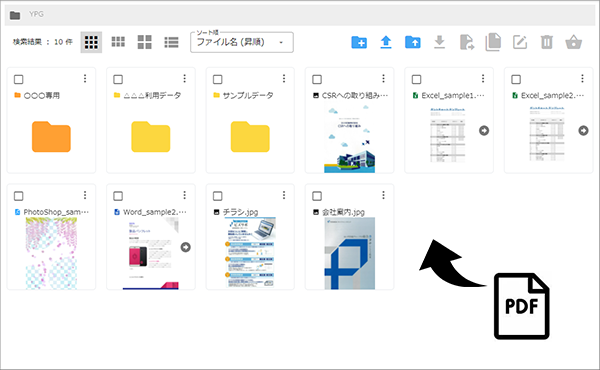
Task: Click arrow button on Excel_sample2 thumbnail
Action: pyautogui.click(x=583, y=130)
